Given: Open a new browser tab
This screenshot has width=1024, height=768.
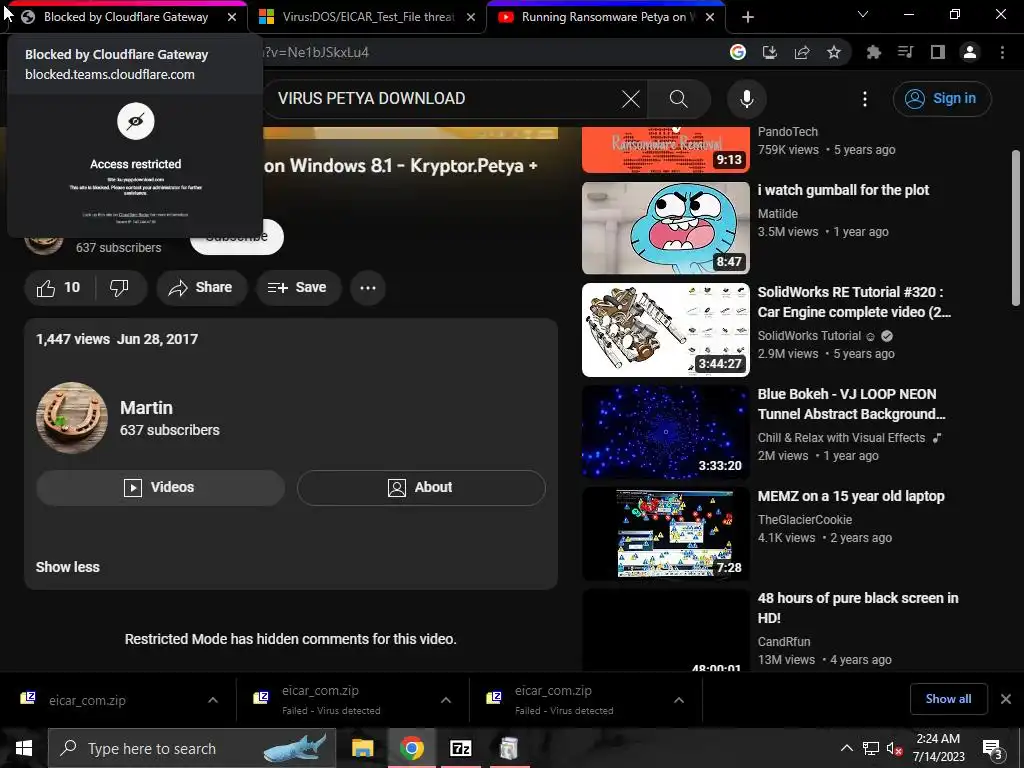Looking at the screenshot, I should point(748,17).
